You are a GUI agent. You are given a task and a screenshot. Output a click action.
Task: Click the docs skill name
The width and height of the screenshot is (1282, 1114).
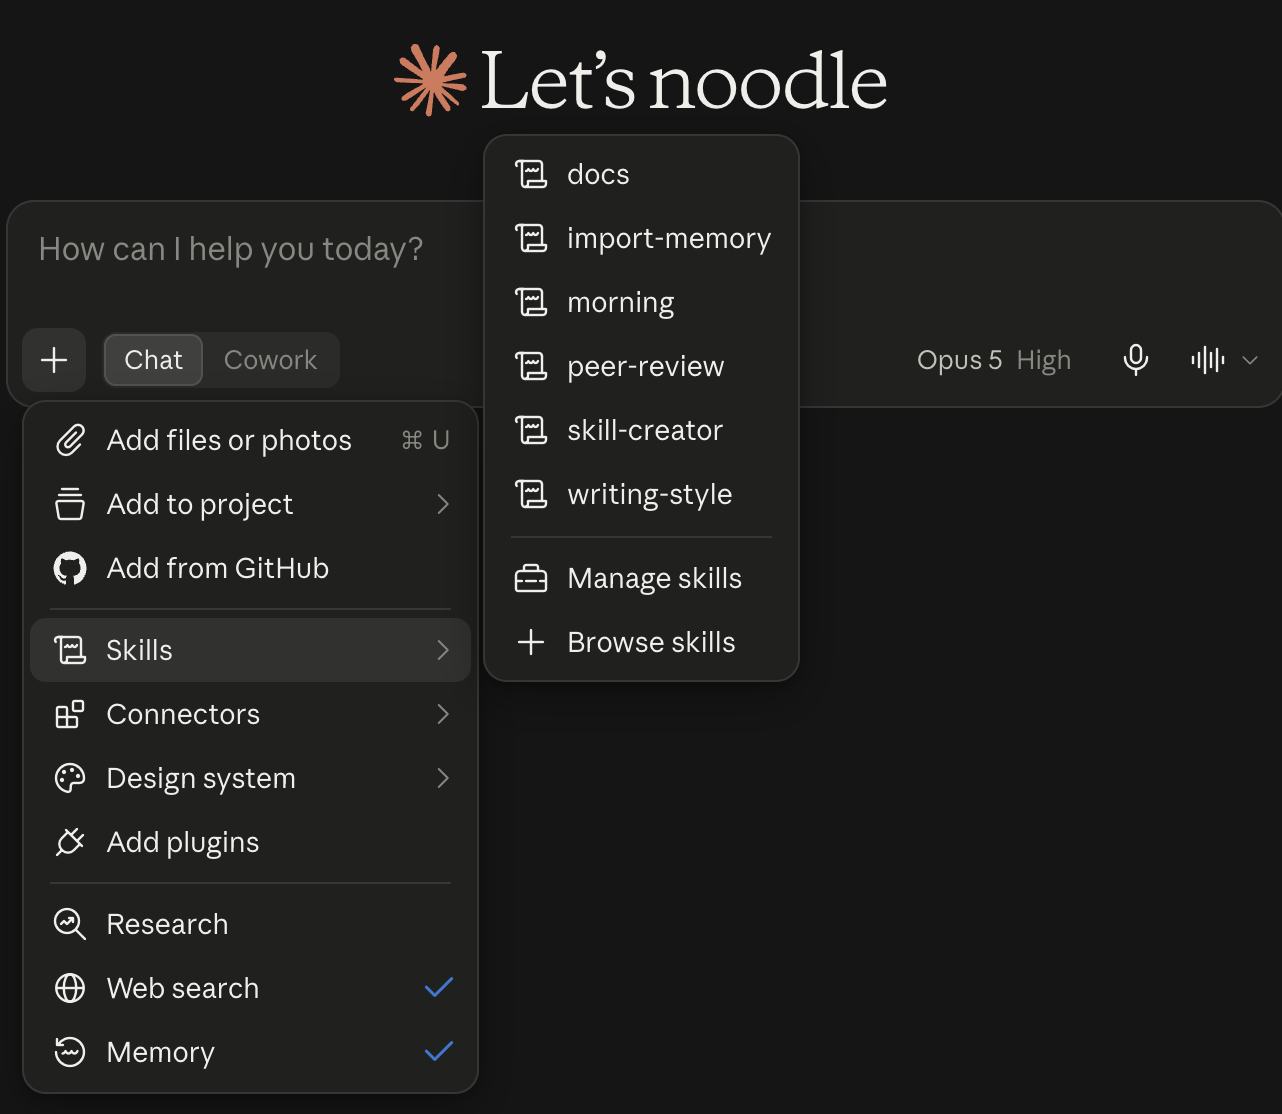click(598, 174)
